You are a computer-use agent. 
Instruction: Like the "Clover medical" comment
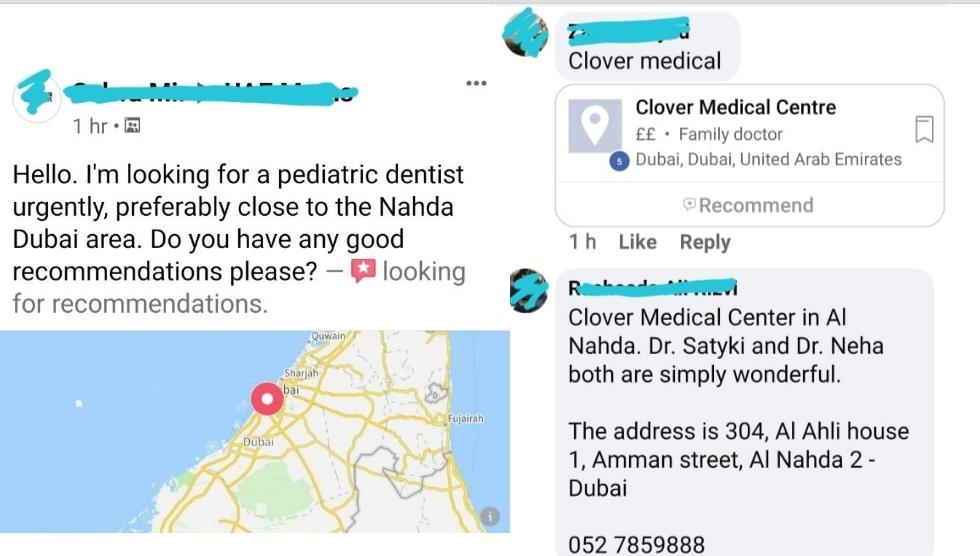(x=637, y=242)
